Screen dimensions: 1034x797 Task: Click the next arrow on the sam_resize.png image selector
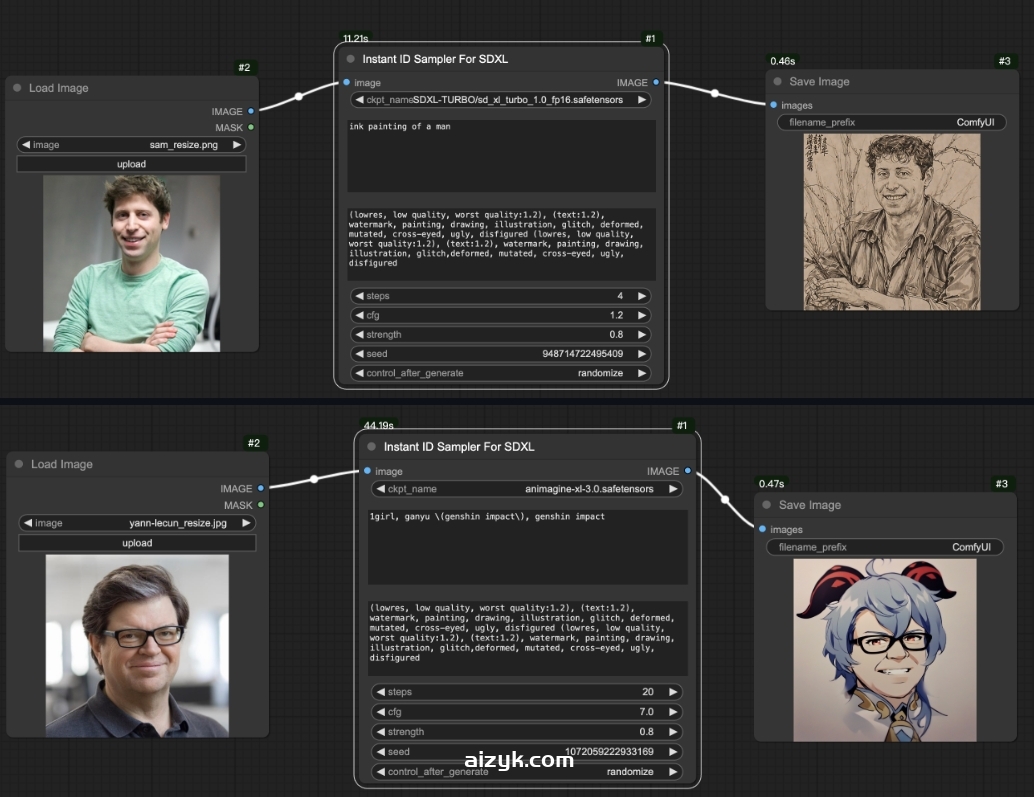pyautogui.click(x=237, y=145)
